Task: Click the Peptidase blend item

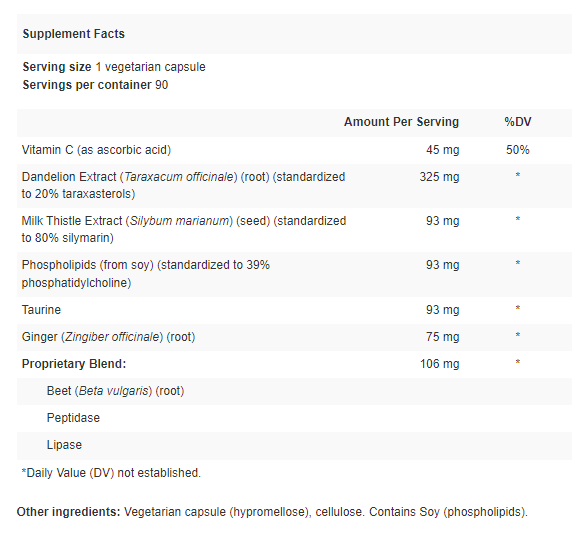Action: point(73,418)
